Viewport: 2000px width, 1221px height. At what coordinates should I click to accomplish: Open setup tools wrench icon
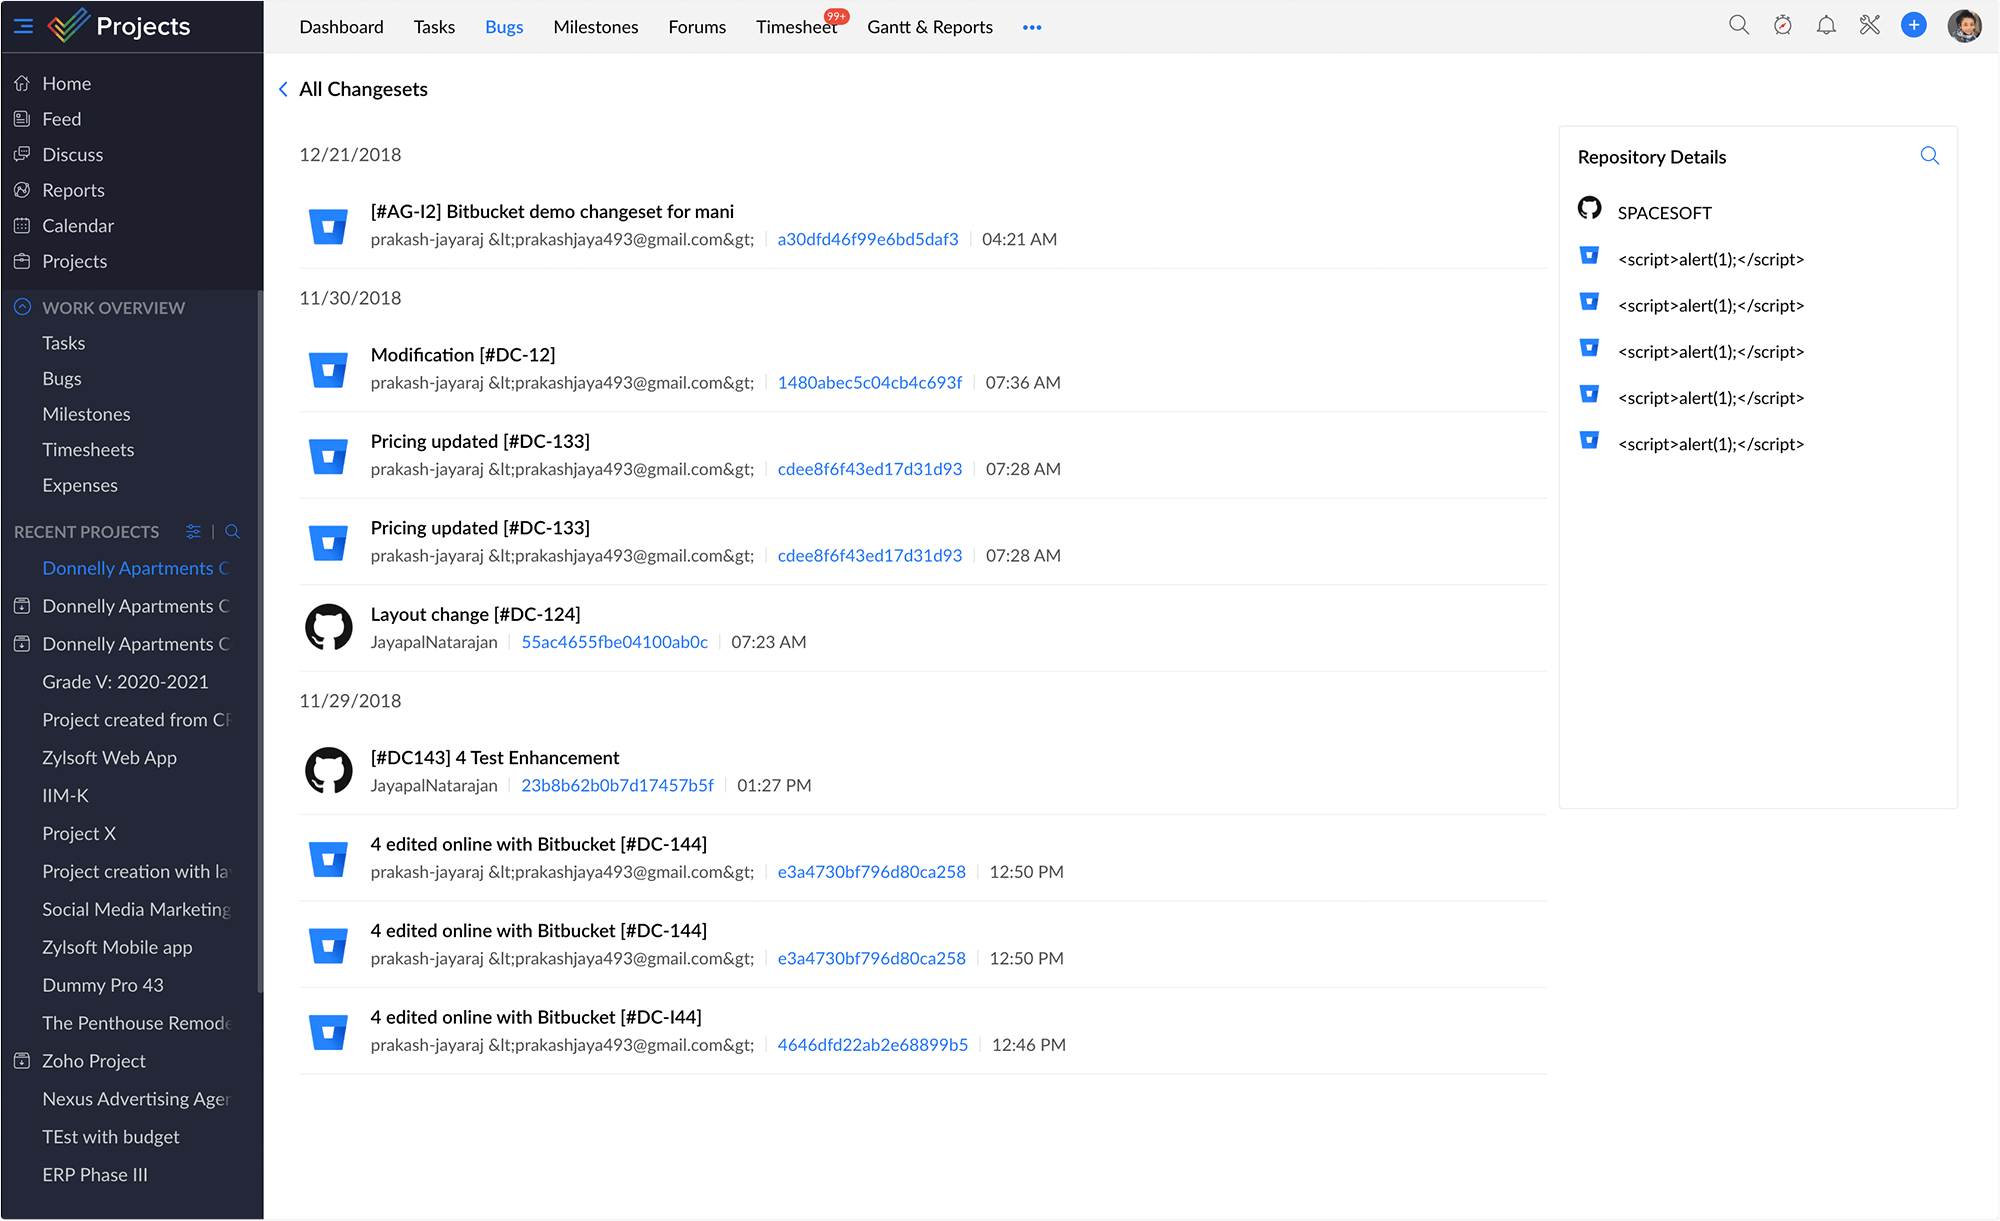[1870, 26]
